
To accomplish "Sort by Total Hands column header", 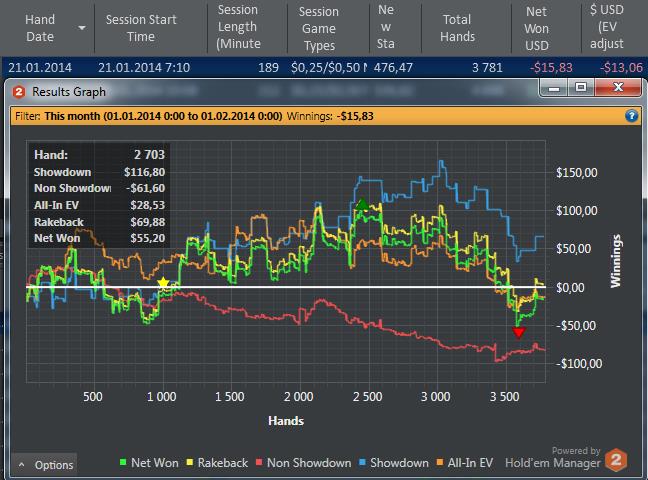I will (x=457, y=28).
